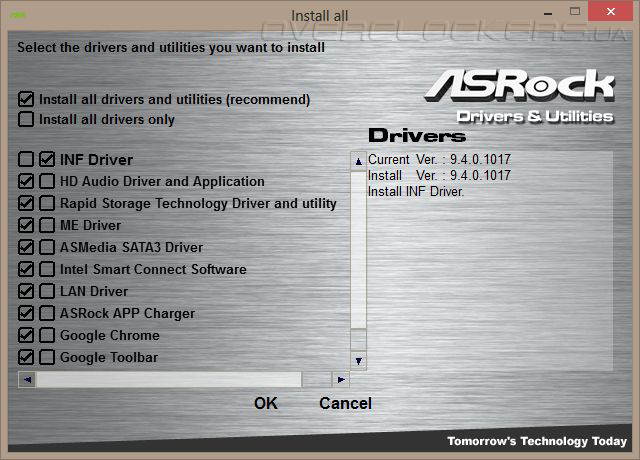Screen dimensions: 640x460
Task: Tick the Install all drivers only checkbox
Action: (x=26, y=119)
